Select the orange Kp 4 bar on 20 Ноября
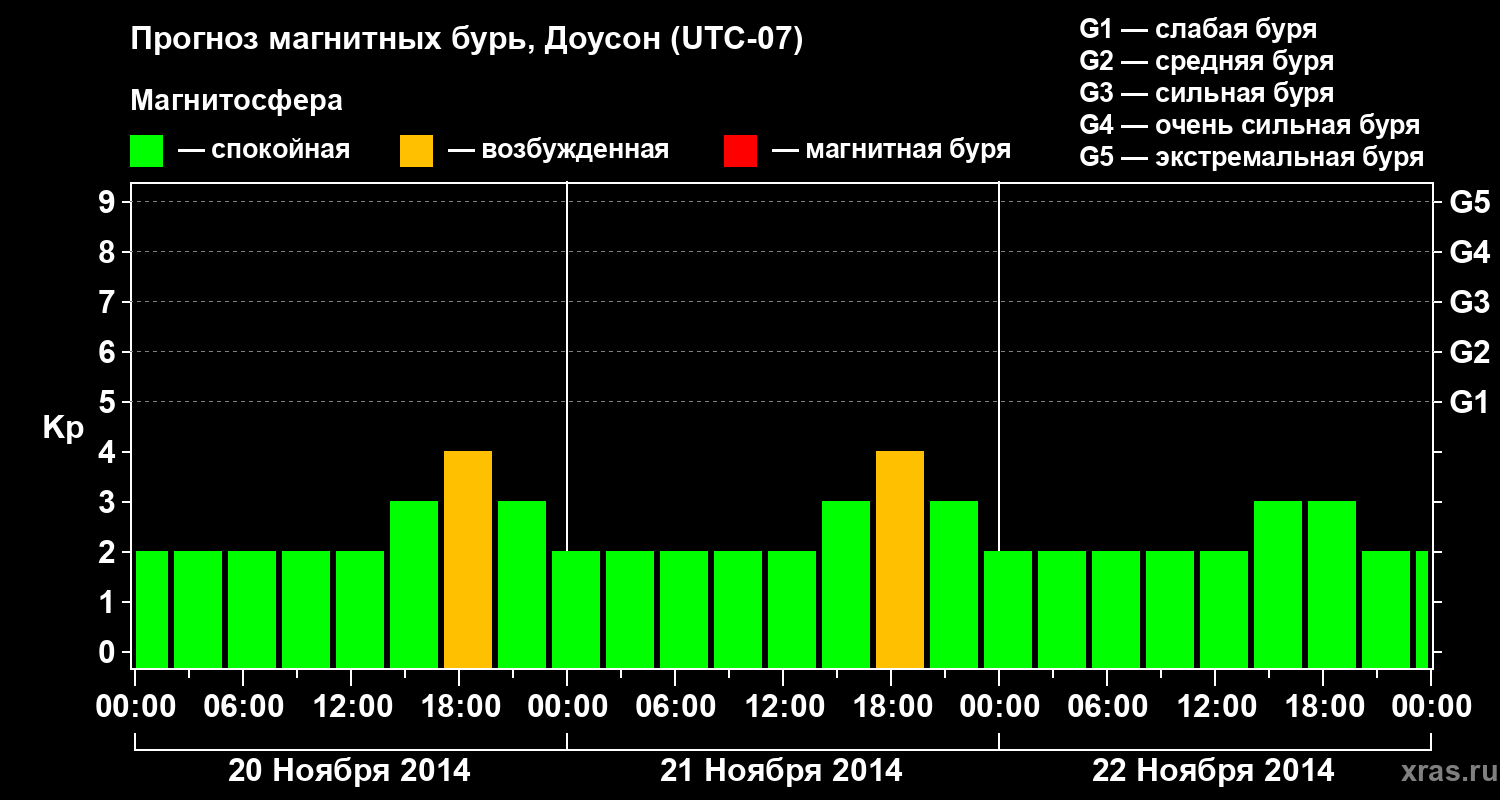The width and height of the screenshot is (1500, 800). click(x=468, y=560)
